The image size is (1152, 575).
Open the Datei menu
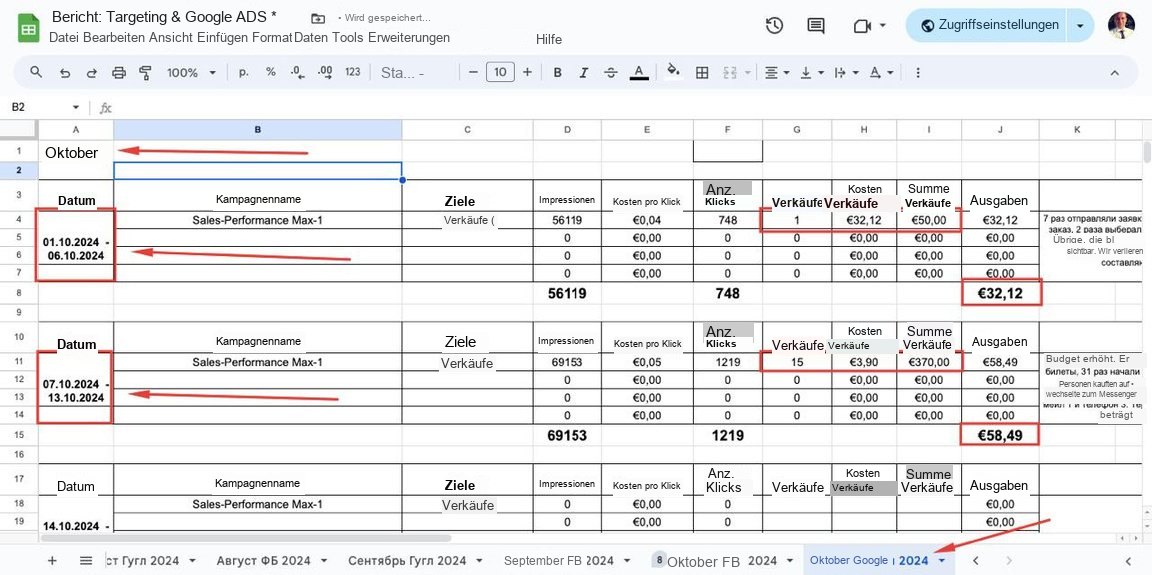pos(64,37)
